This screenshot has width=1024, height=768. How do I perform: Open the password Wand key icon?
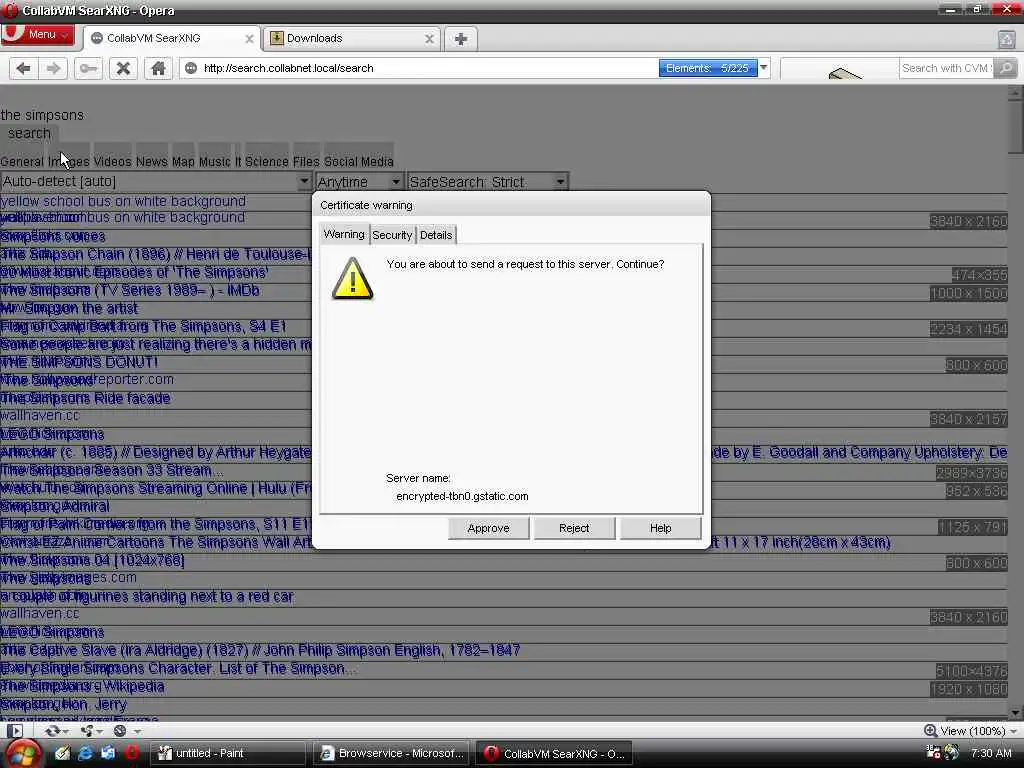pyautogui.click(x=88, y=68)
